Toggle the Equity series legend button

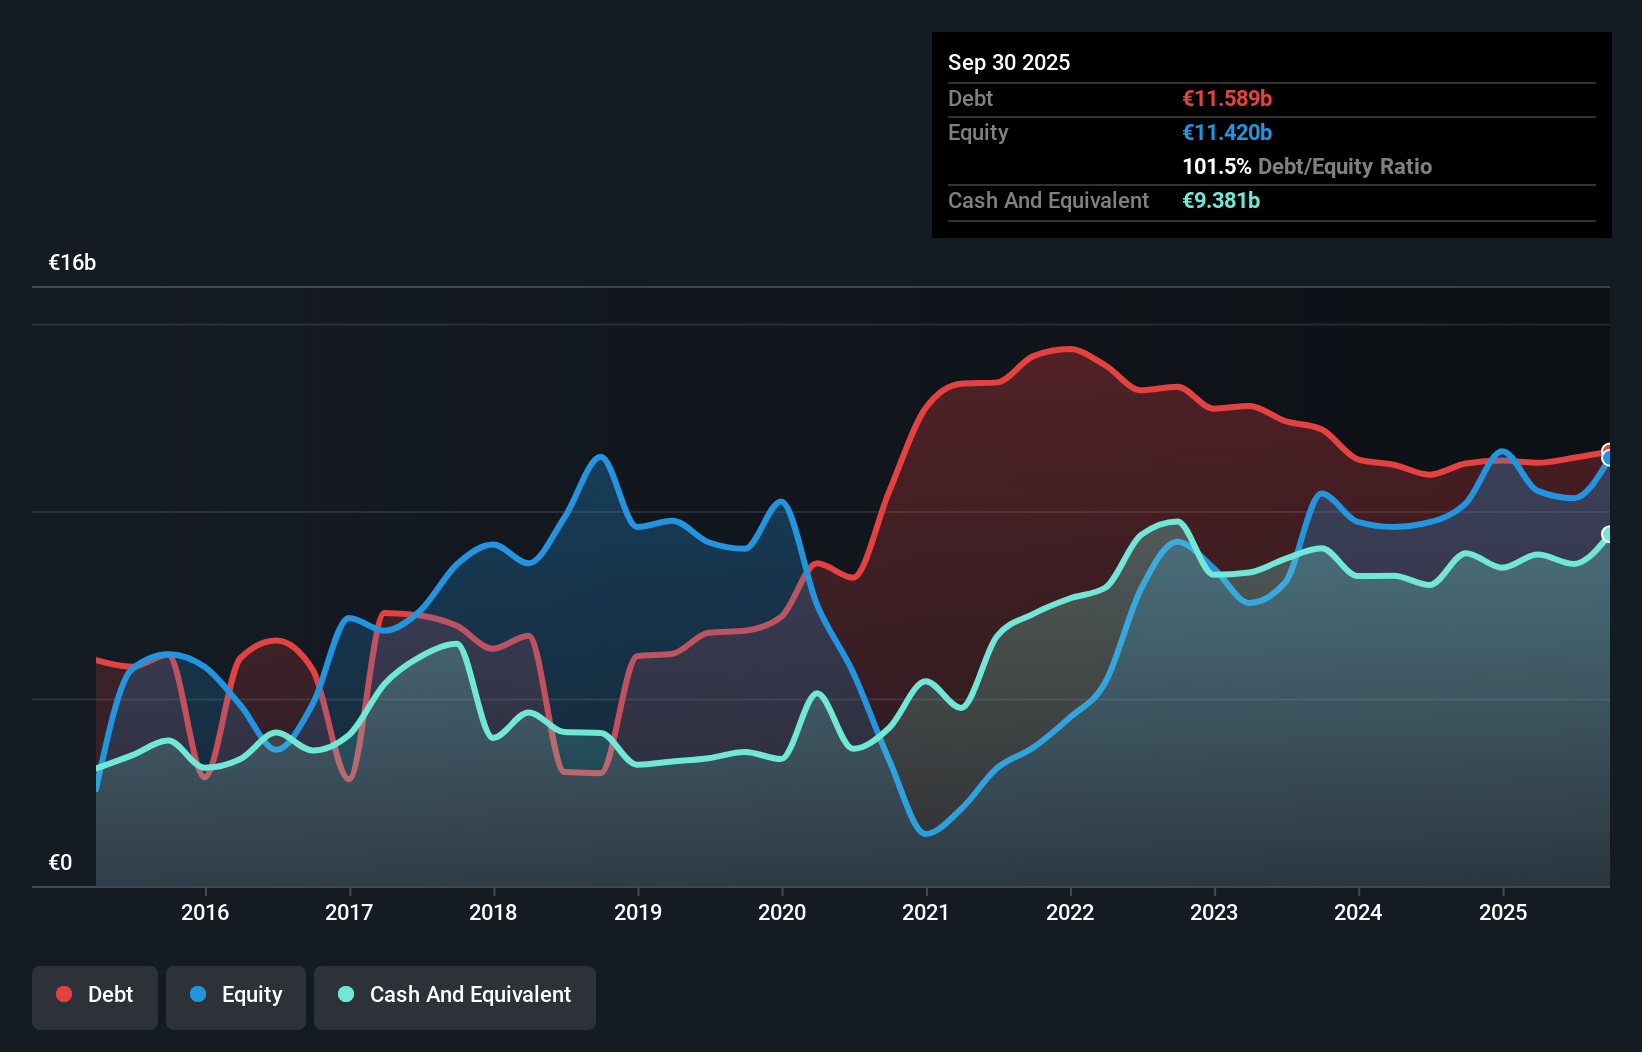pyautogui.click(x=236, y=997)
